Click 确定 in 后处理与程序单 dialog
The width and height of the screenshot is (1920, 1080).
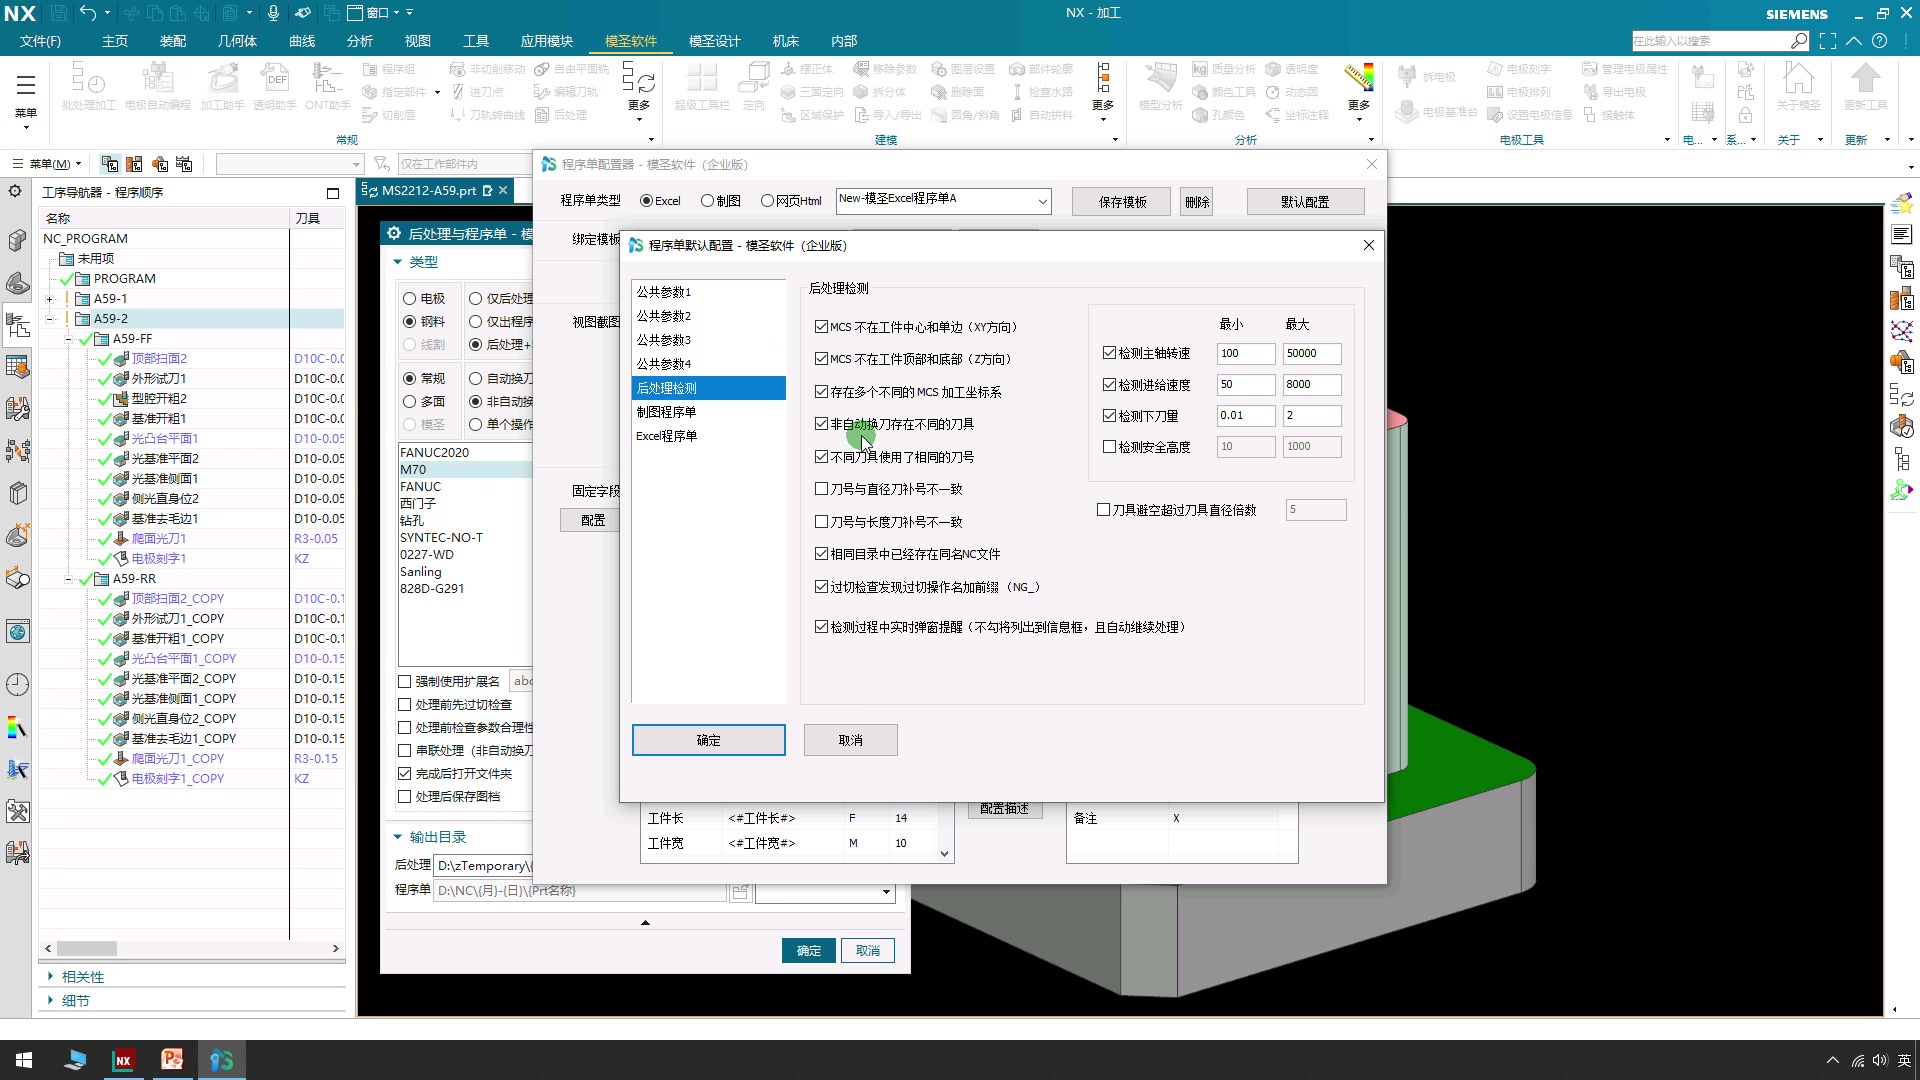pyautogui.click(x=808, y=951)
